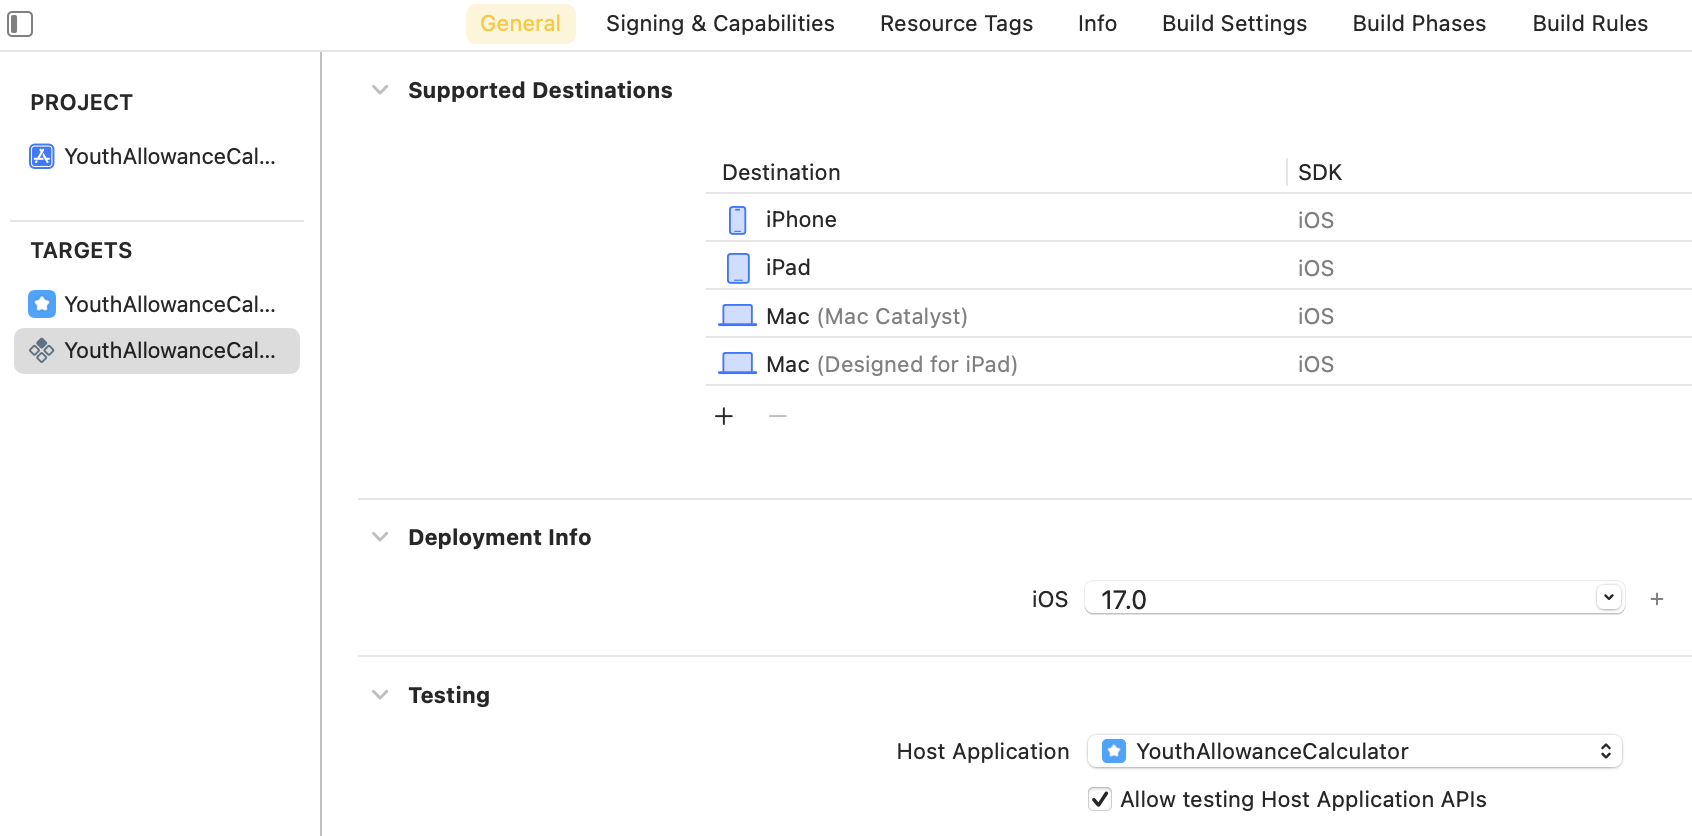This screenshot has height=836, width=1692.
Task: Remove the selected destination with minus
Action: [778, 416]
